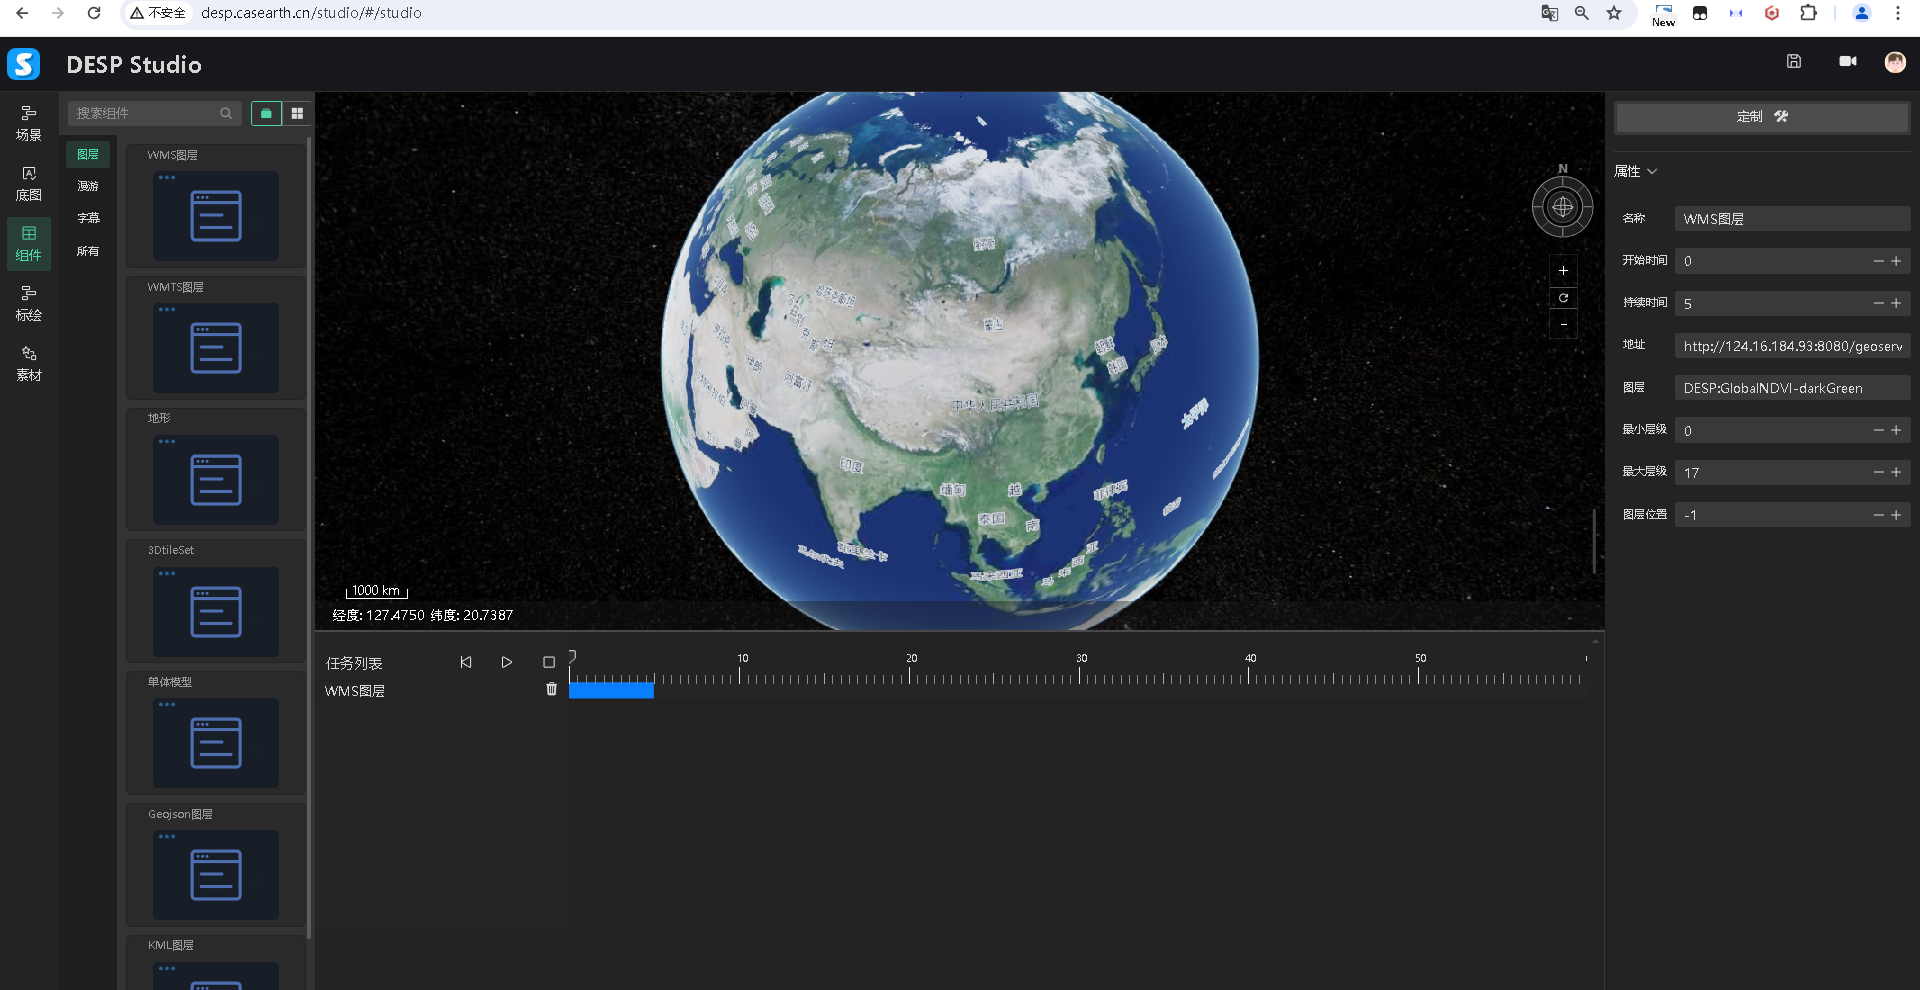
Task: Click the compass navigation control
Action: [x=1562, y=207]
